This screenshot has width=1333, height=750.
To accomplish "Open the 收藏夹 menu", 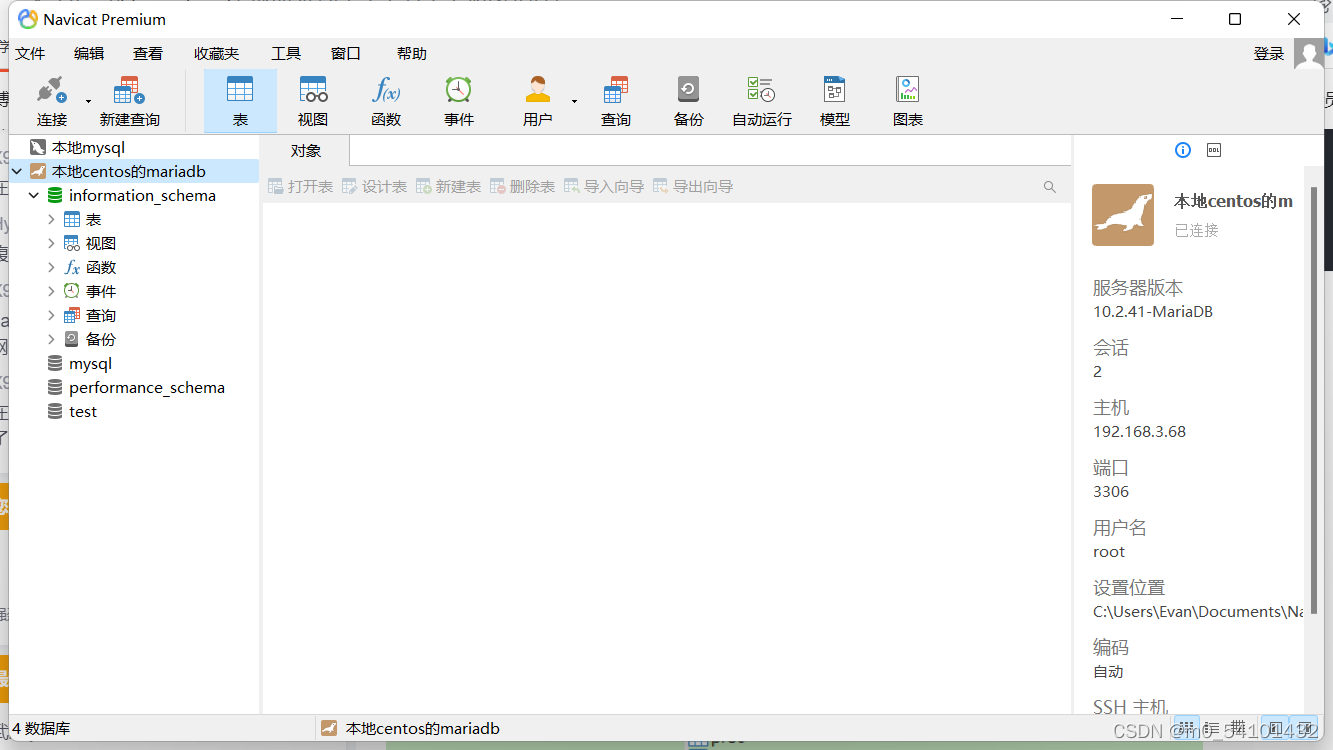I will [x=217, y=54].
